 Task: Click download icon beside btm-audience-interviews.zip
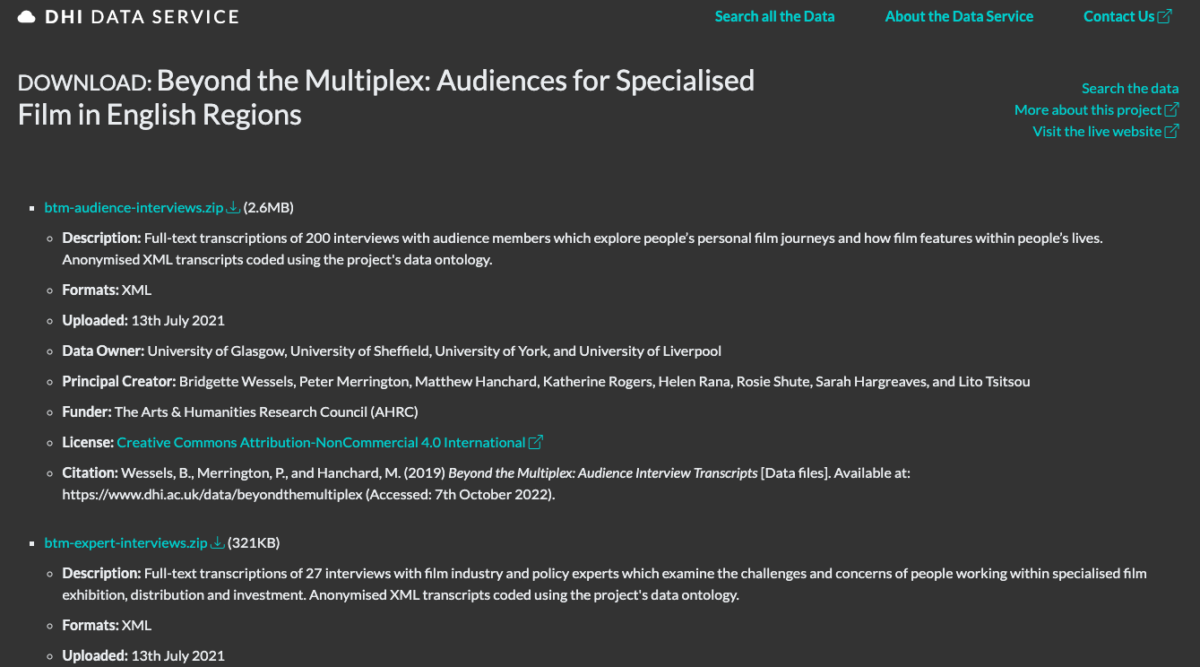coord(233,208)
